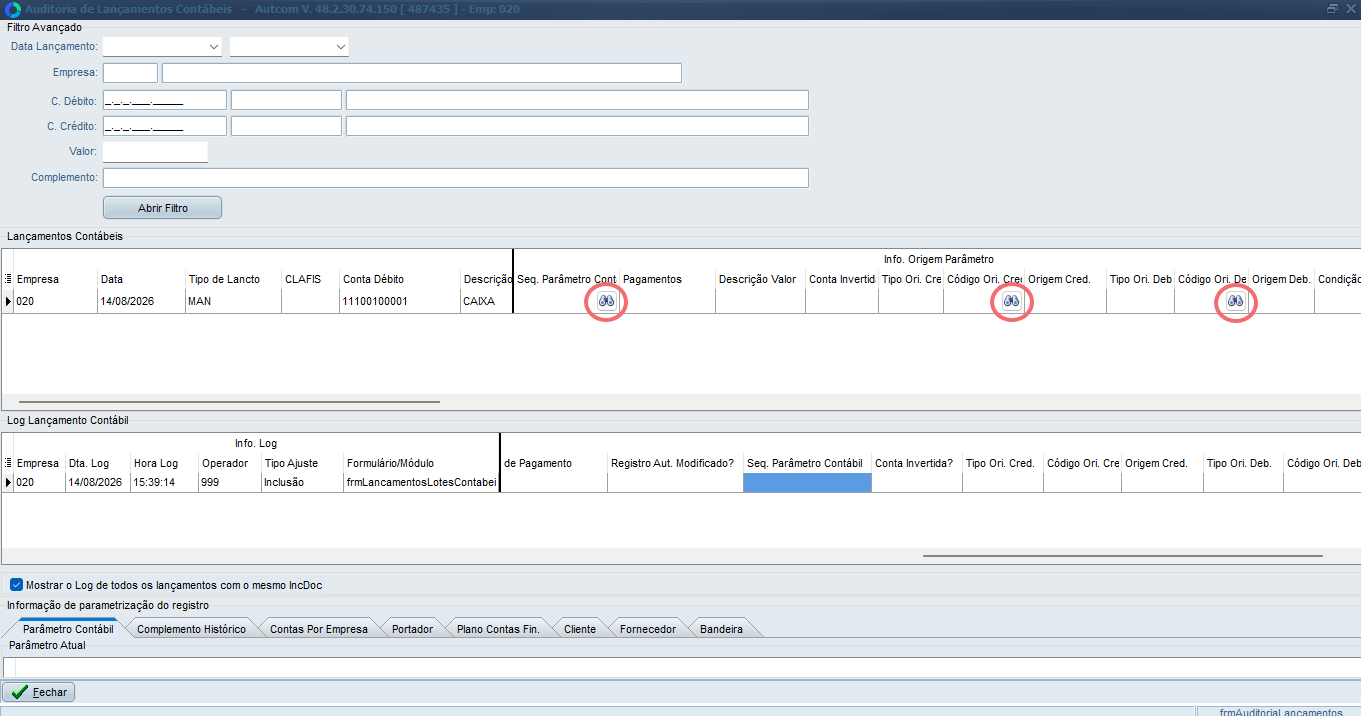The height and width of the screenshot is (716, 1361).
Task: Click frmAuditoriaLancamentos status bar text
Action: tap(1281, 712)
